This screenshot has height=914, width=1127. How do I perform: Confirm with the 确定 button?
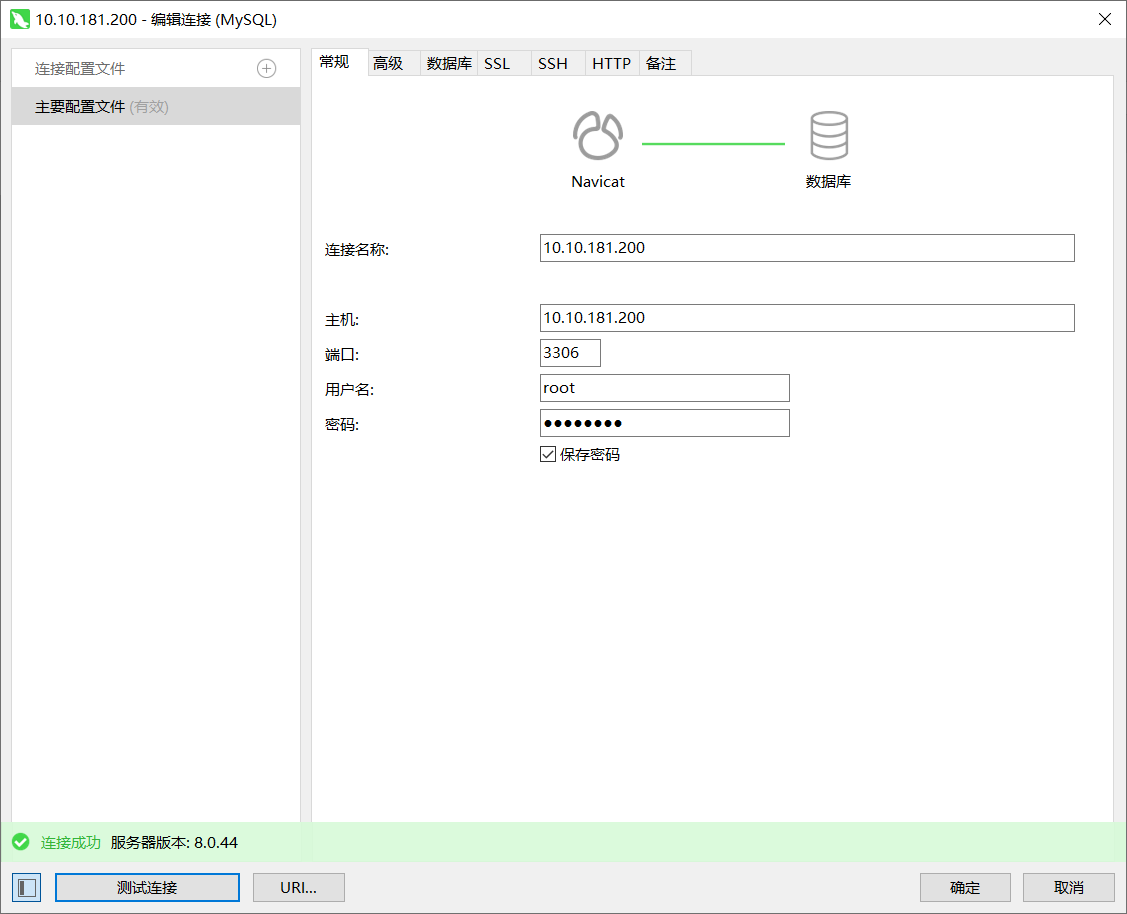click(965, 887)
